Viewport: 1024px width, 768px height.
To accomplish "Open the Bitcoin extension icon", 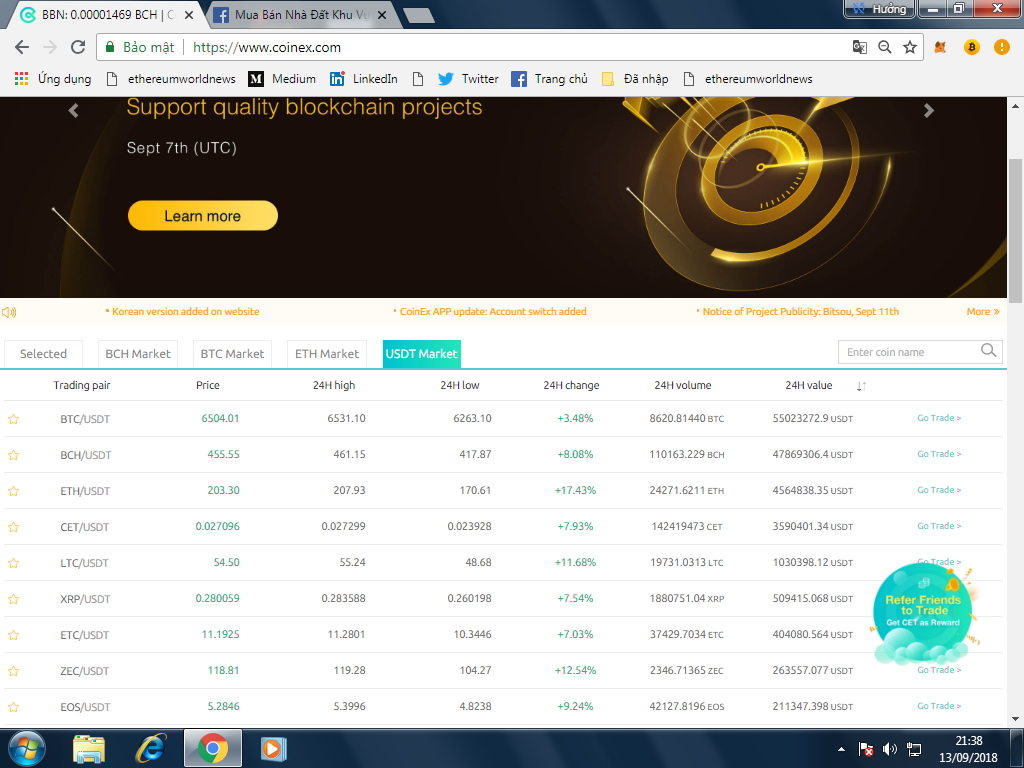I will pos(971,47).
